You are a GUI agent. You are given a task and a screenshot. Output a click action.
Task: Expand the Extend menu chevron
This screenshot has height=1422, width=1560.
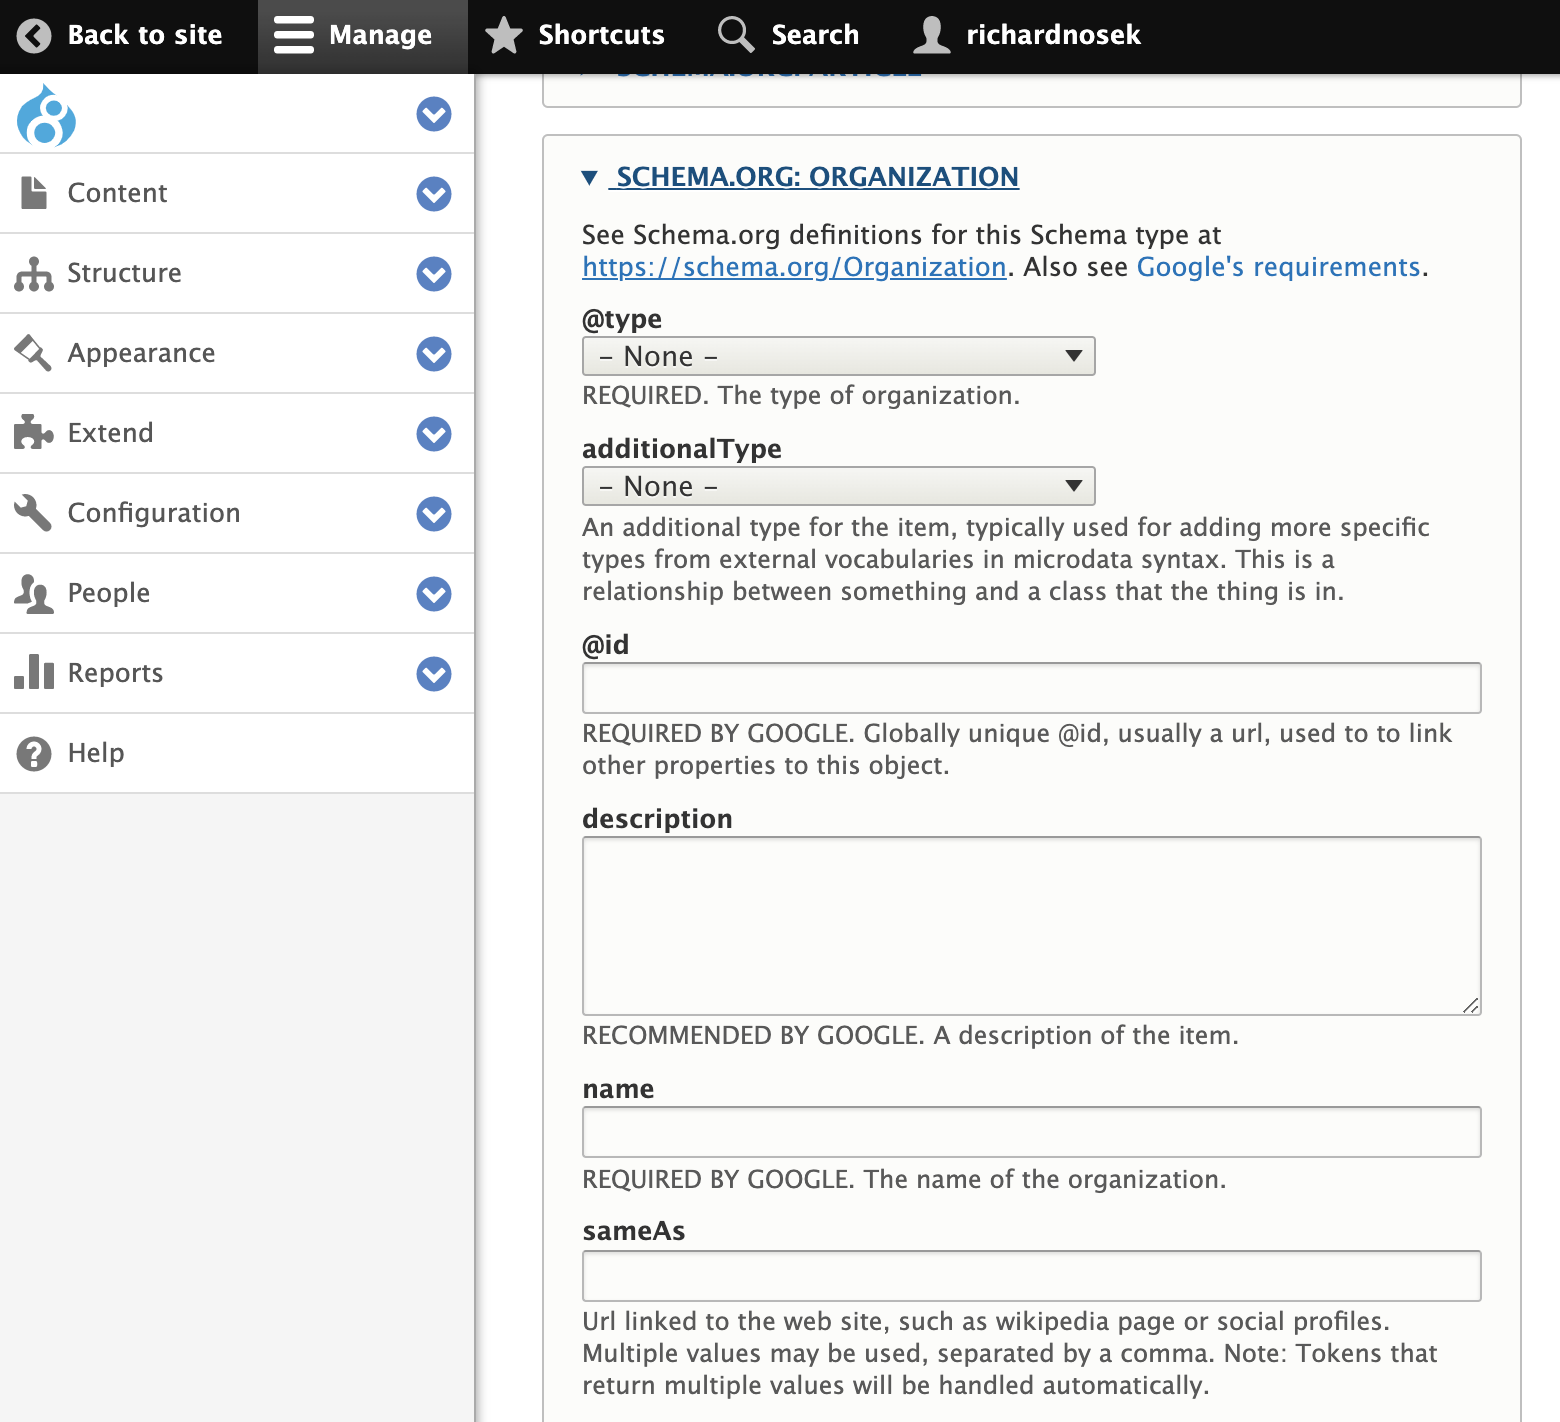(x=434, y=434)
